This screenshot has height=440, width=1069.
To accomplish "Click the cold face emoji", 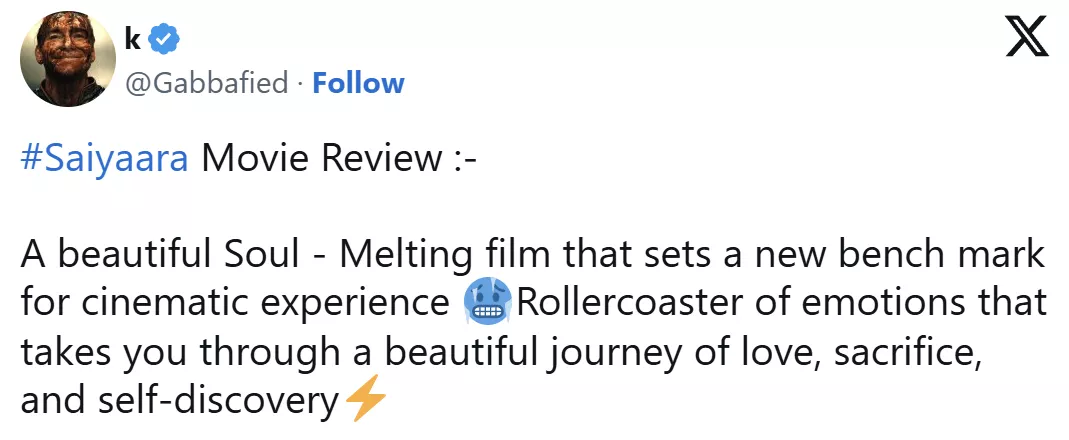I will click(487, 302).
